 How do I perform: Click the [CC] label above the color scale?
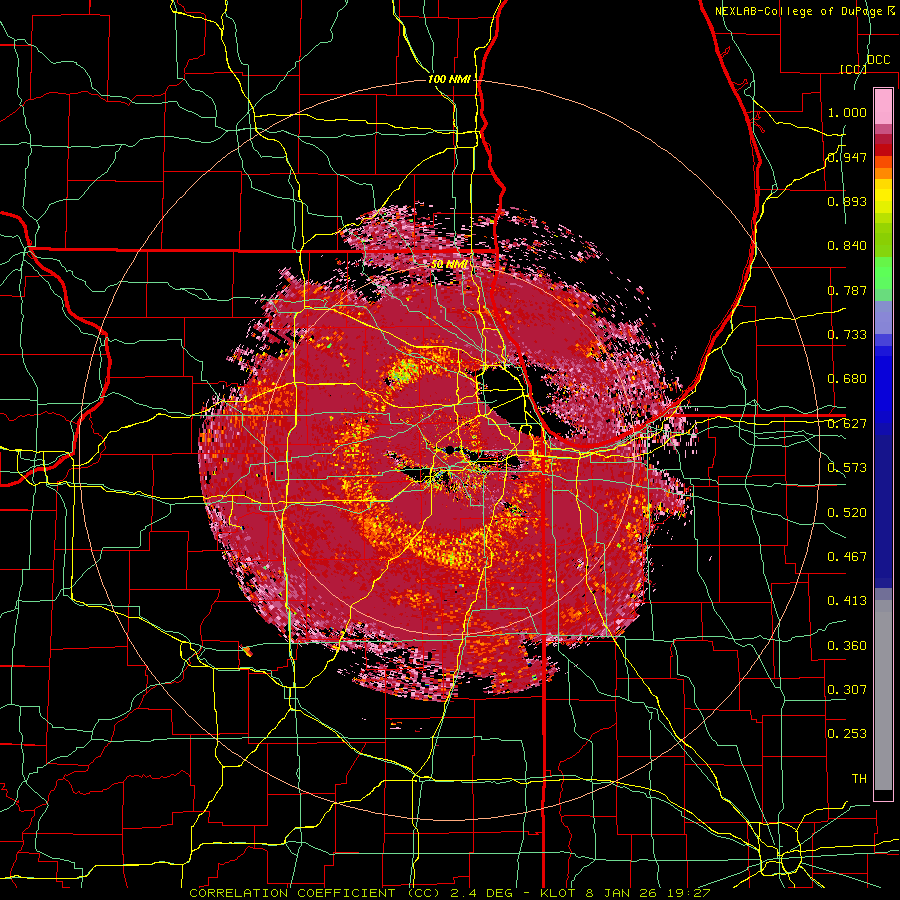(853, 69)
